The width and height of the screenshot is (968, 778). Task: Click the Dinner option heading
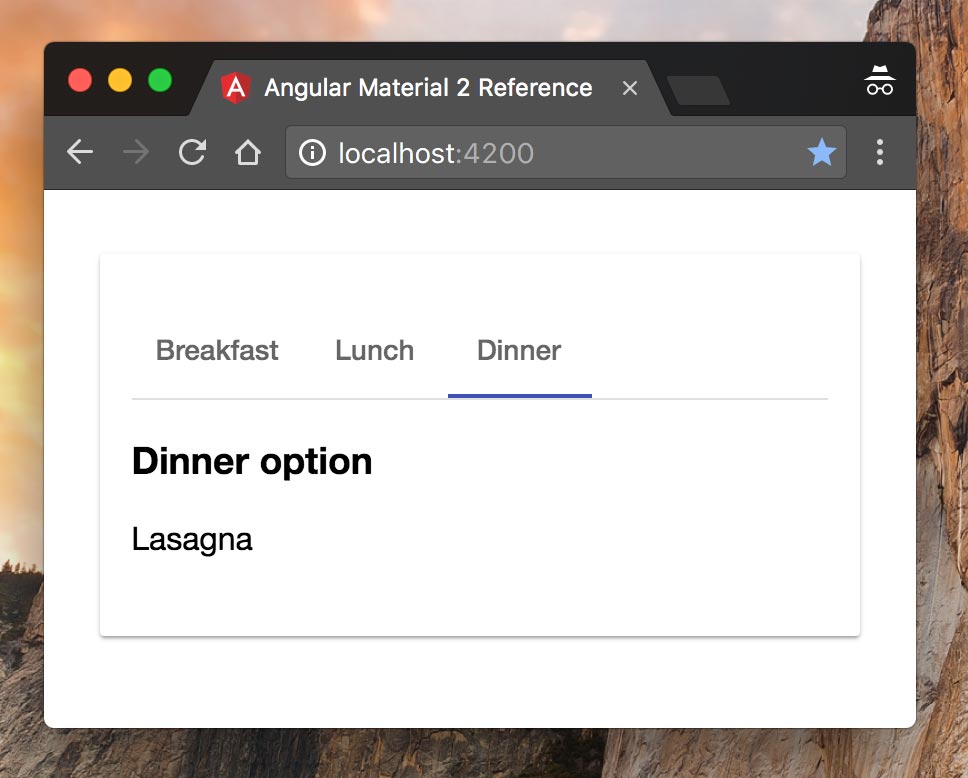[252, 461]
